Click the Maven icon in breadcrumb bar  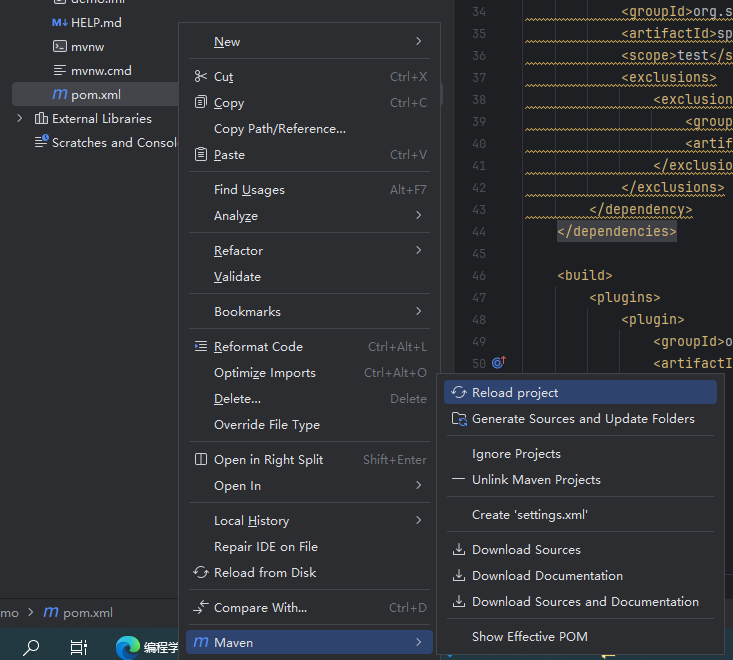50,612
